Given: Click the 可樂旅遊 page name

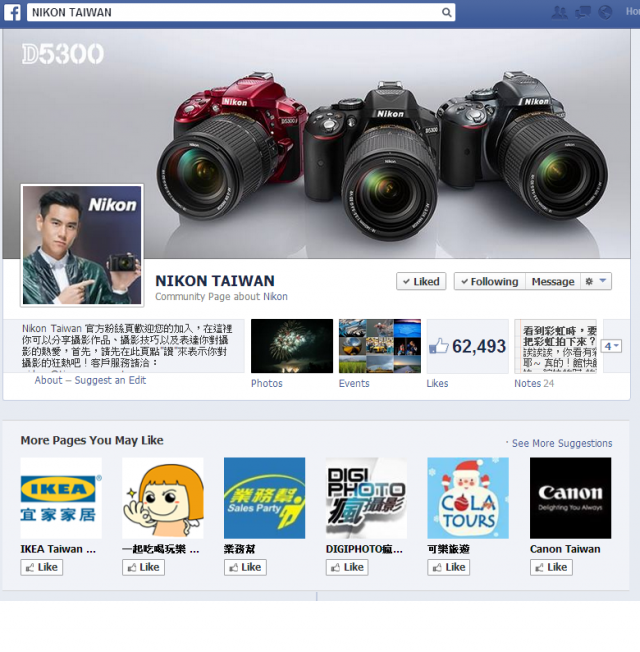Looking at the screenshot, I should 448,549.
